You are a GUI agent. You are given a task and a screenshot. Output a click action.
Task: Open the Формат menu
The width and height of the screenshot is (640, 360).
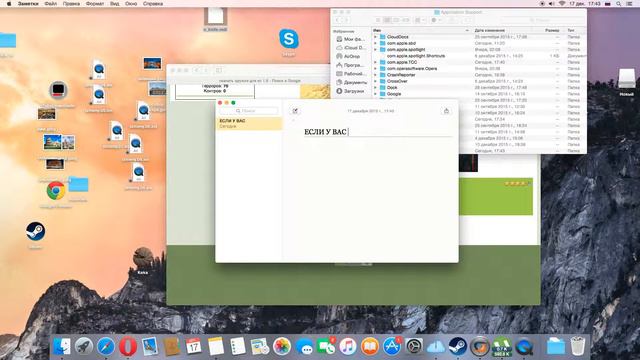[x=95, y=4]
